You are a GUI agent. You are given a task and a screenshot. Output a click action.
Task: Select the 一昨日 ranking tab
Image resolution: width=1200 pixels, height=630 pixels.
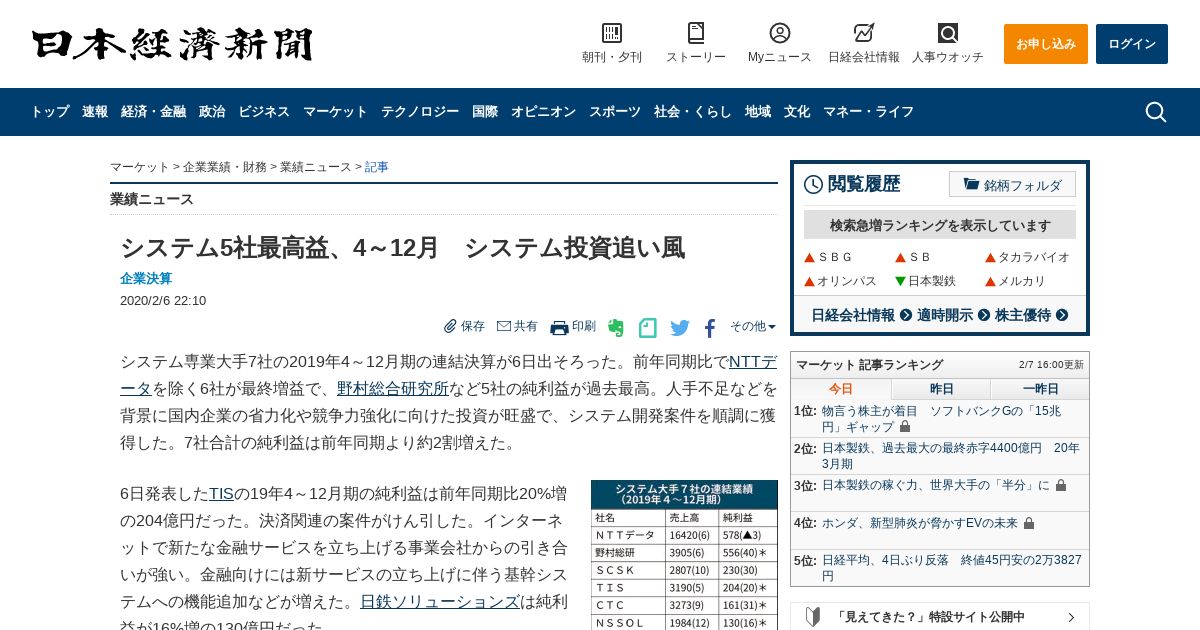coord(1040,389)
